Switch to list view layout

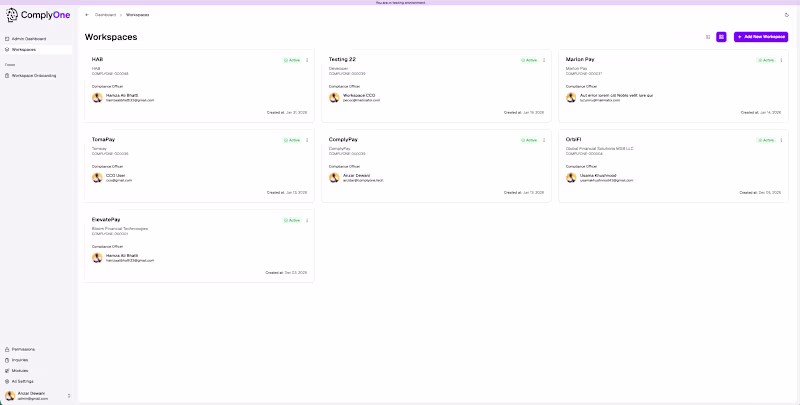click(708, 37)
